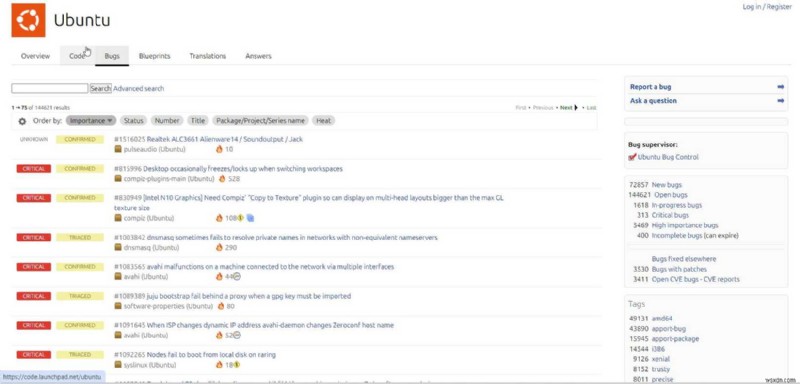Click the compiz-plugins-main package icon
The image size is (800, 384).
click(x=118, y=179)
